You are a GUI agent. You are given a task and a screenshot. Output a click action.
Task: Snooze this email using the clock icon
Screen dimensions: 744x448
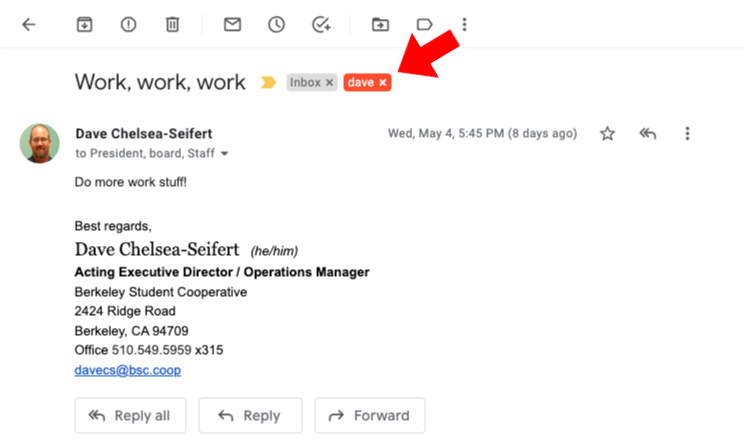pyautogui.click(x=276, y=24)
